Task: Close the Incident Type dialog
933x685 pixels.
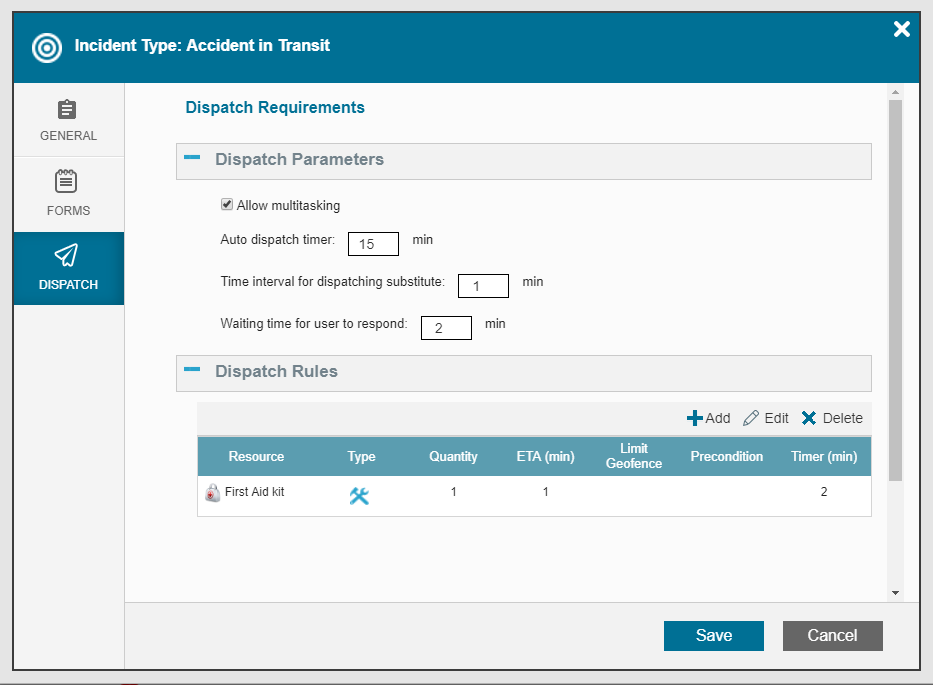Action: pyautogui.click(x=901, y=29)
